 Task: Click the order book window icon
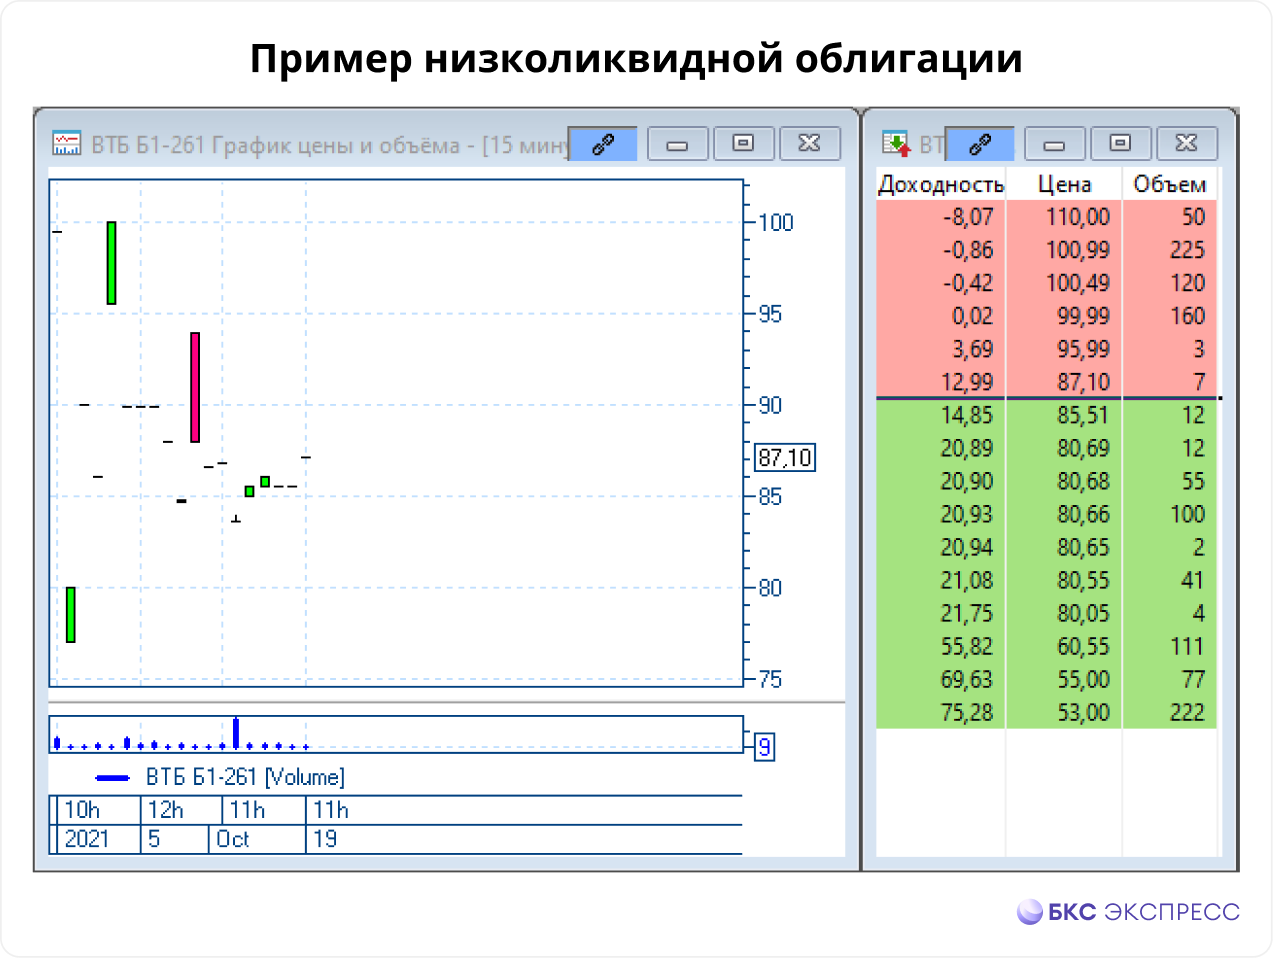pos(896,144)
